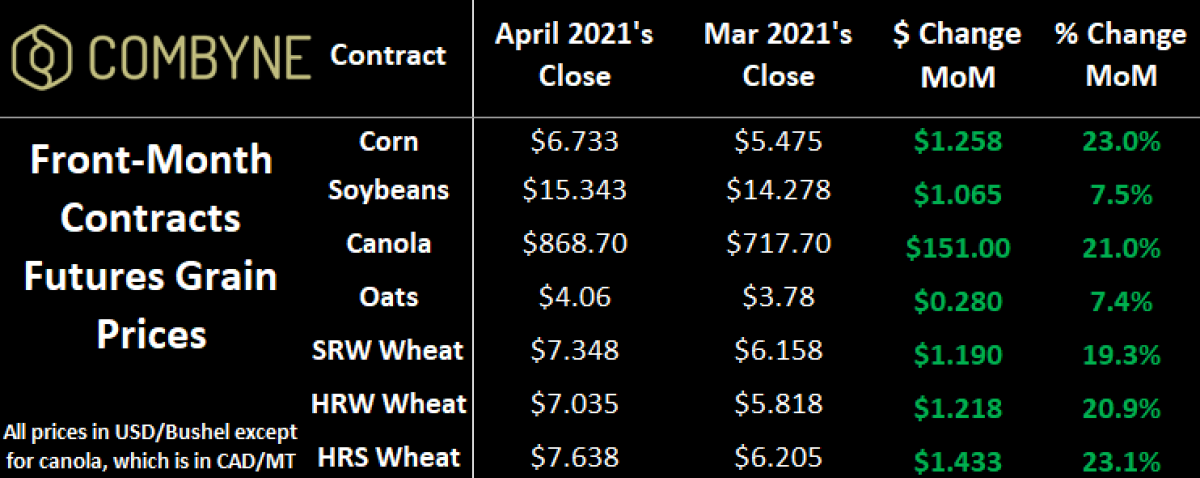Click the Oats March close $3.78
The width and height of the screenshot is (1200, 478).
tap(778, 296)
